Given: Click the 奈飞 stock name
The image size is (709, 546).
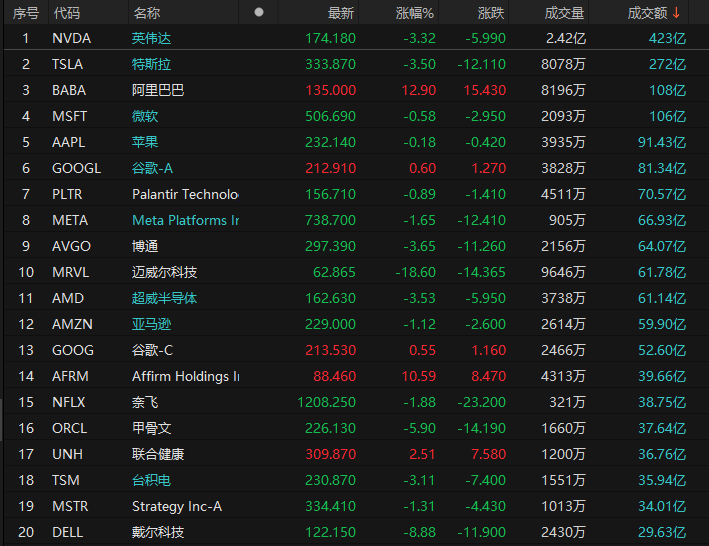Looking at the screenshot, I should 145,402.
